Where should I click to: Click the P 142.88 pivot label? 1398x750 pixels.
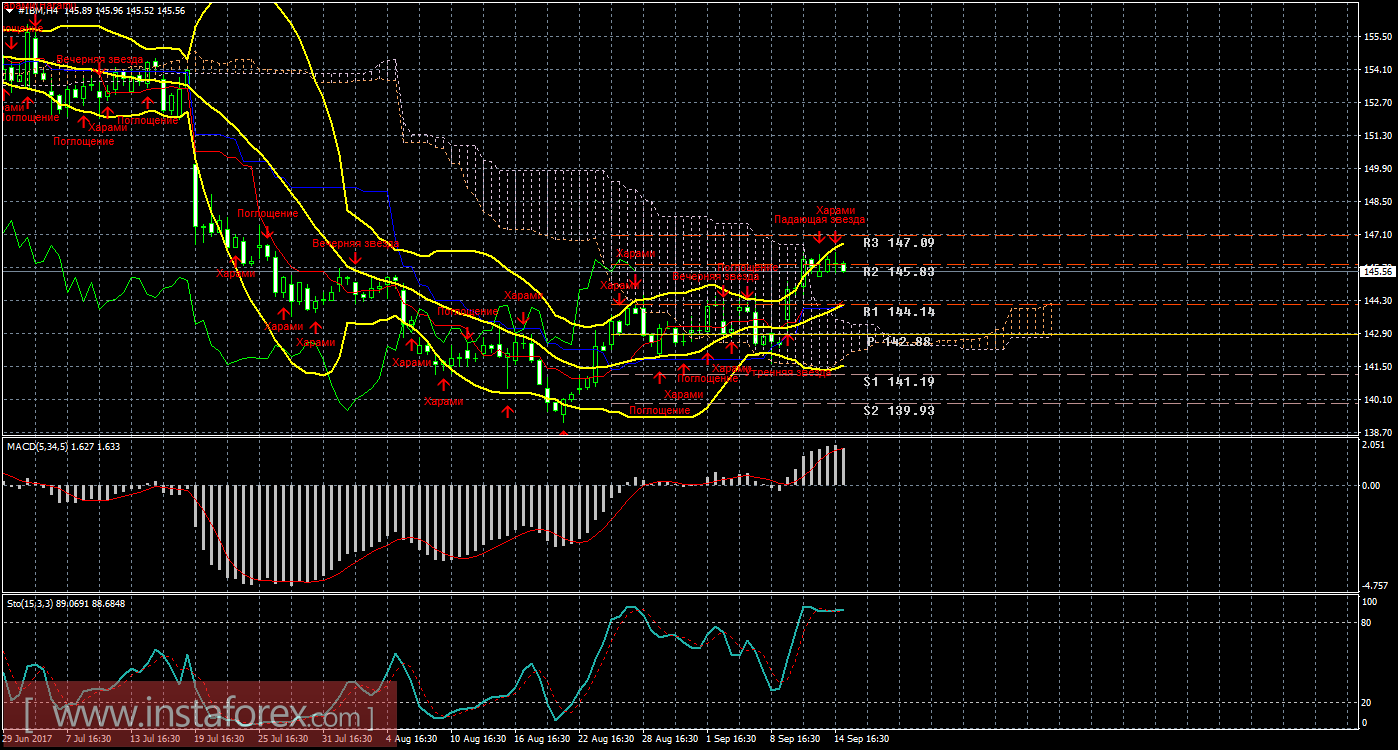tap(900, 342)
